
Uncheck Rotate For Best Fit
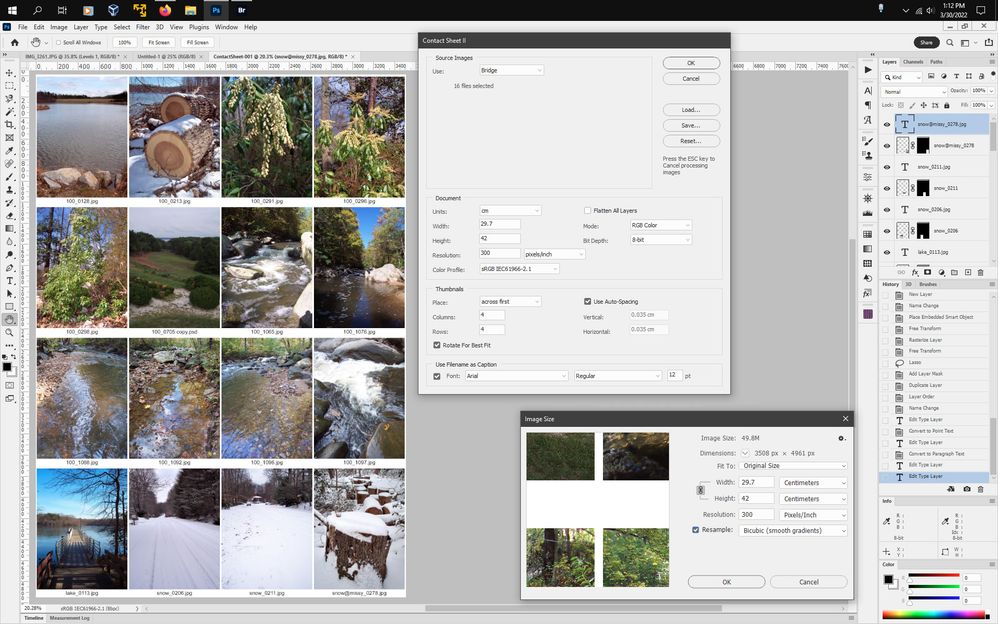coord(437,344)
